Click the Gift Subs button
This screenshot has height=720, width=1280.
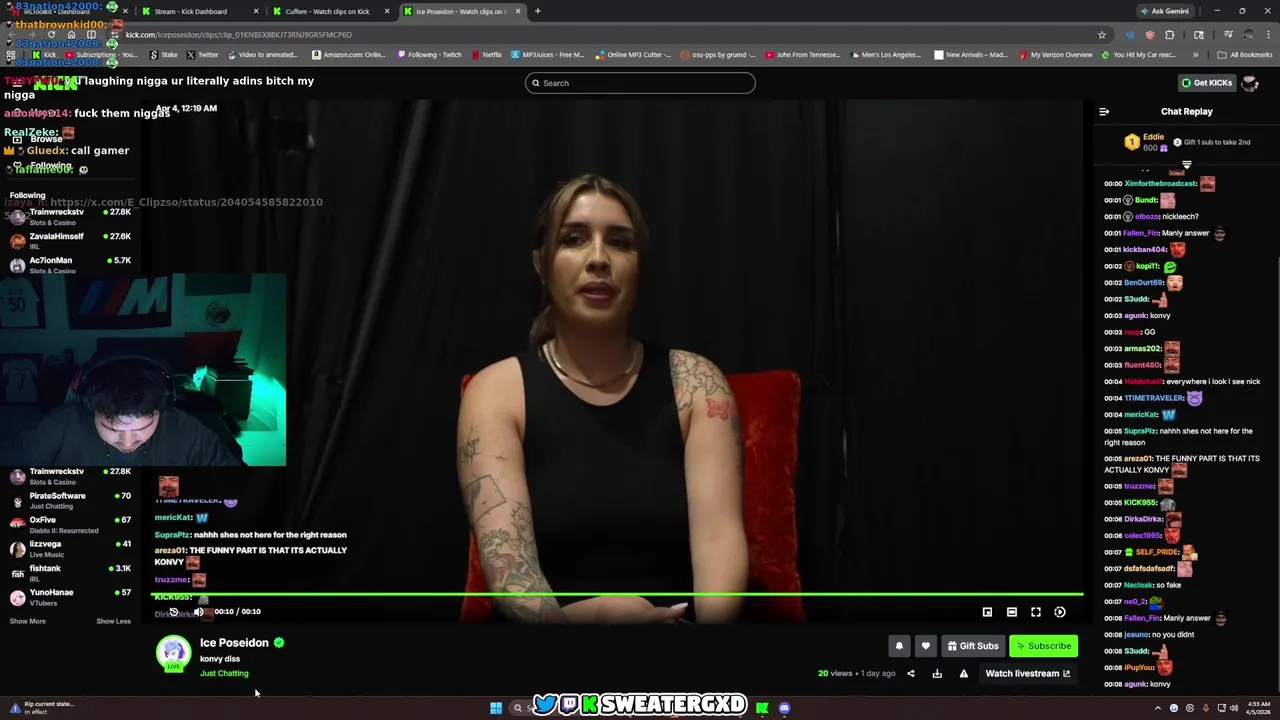pyautogui.click(x=973, y=646)
